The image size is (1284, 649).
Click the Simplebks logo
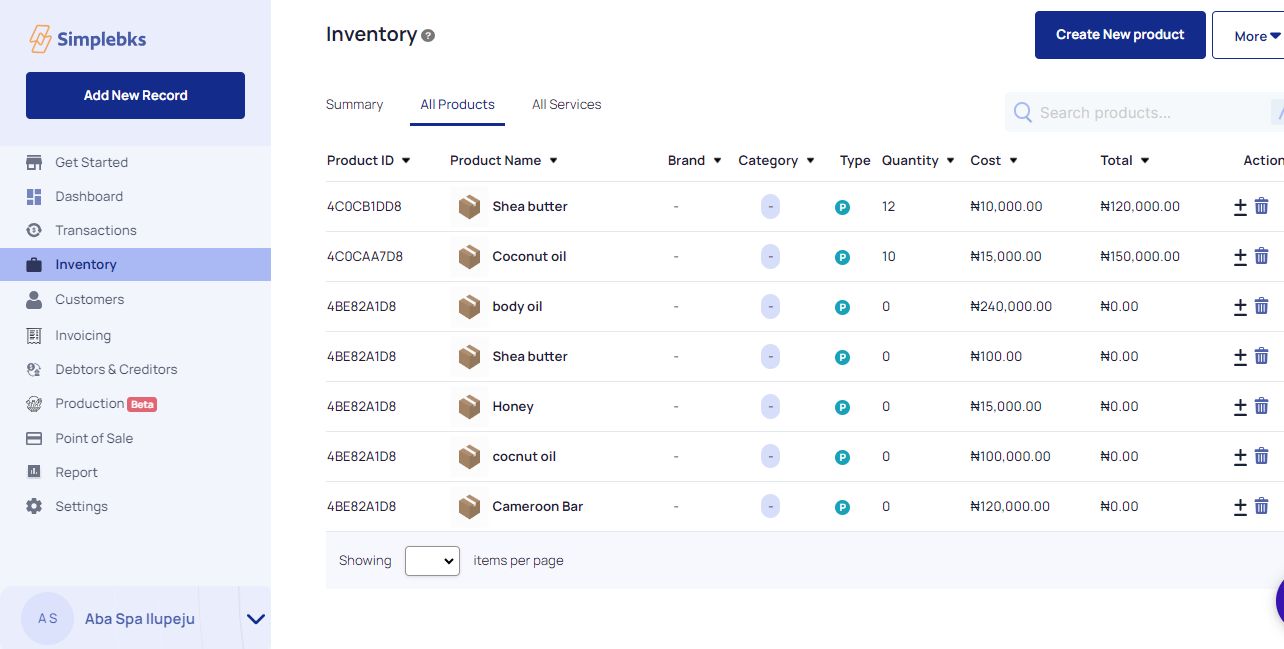pyautogui.click(x=88, y=39)
